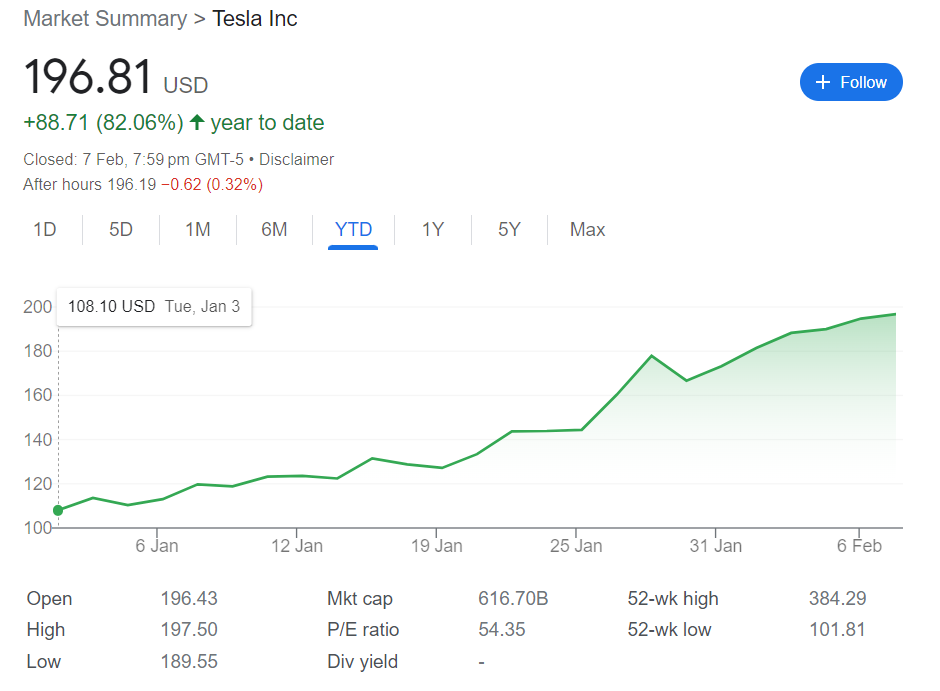The image size is (940, 691).
Task: Switch to the 5D range tab
Action: click(121, 230)
